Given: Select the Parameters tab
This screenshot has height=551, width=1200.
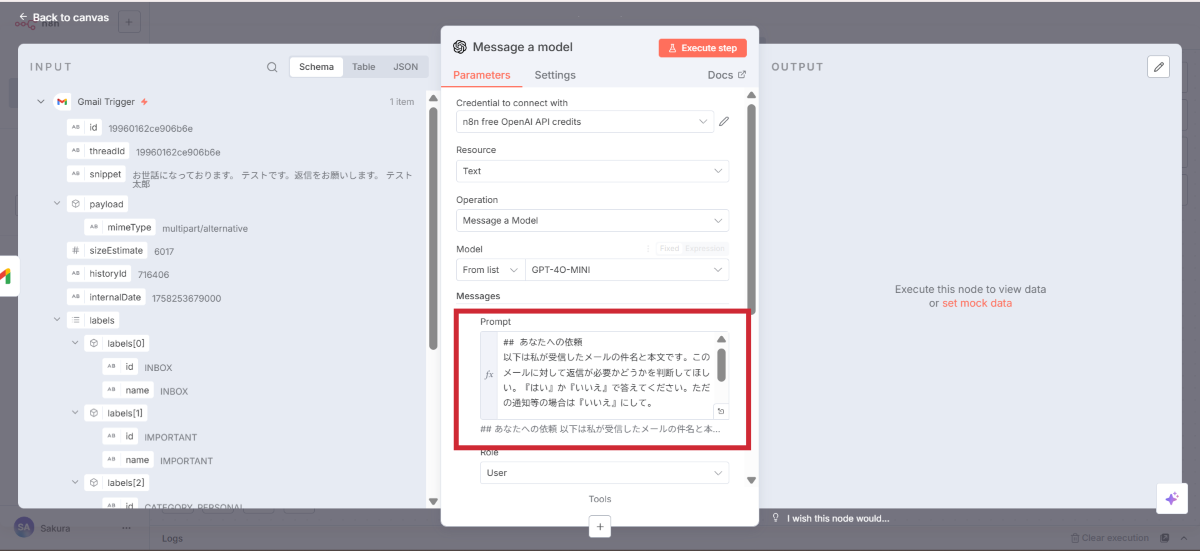Looking at the screenshot, I should pyautogui.click(x=481, y=75).
